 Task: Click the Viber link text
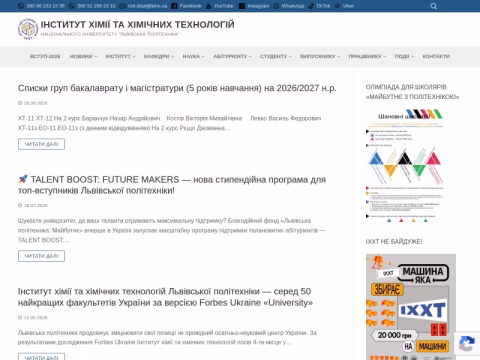click(x=348, y=6)
